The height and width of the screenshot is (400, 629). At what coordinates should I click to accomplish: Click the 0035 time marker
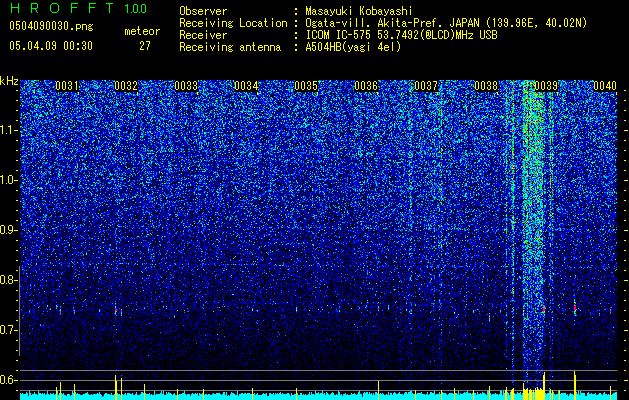tap(306, 86)
